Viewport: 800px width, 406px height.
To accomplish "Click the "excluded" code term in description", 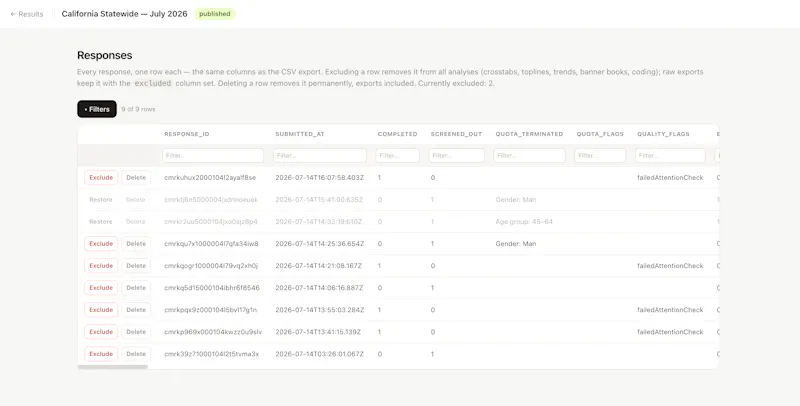I will pyautogui.click(x=153, y=83).
